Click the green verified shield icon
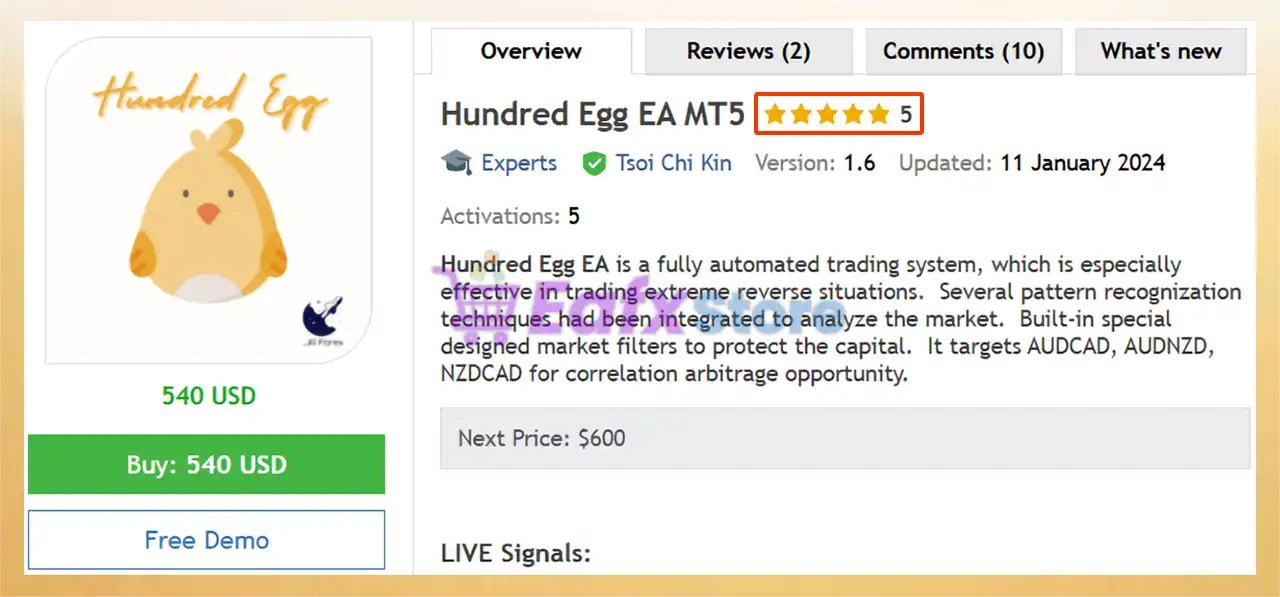1280x597 pixels. pos(595,164)
